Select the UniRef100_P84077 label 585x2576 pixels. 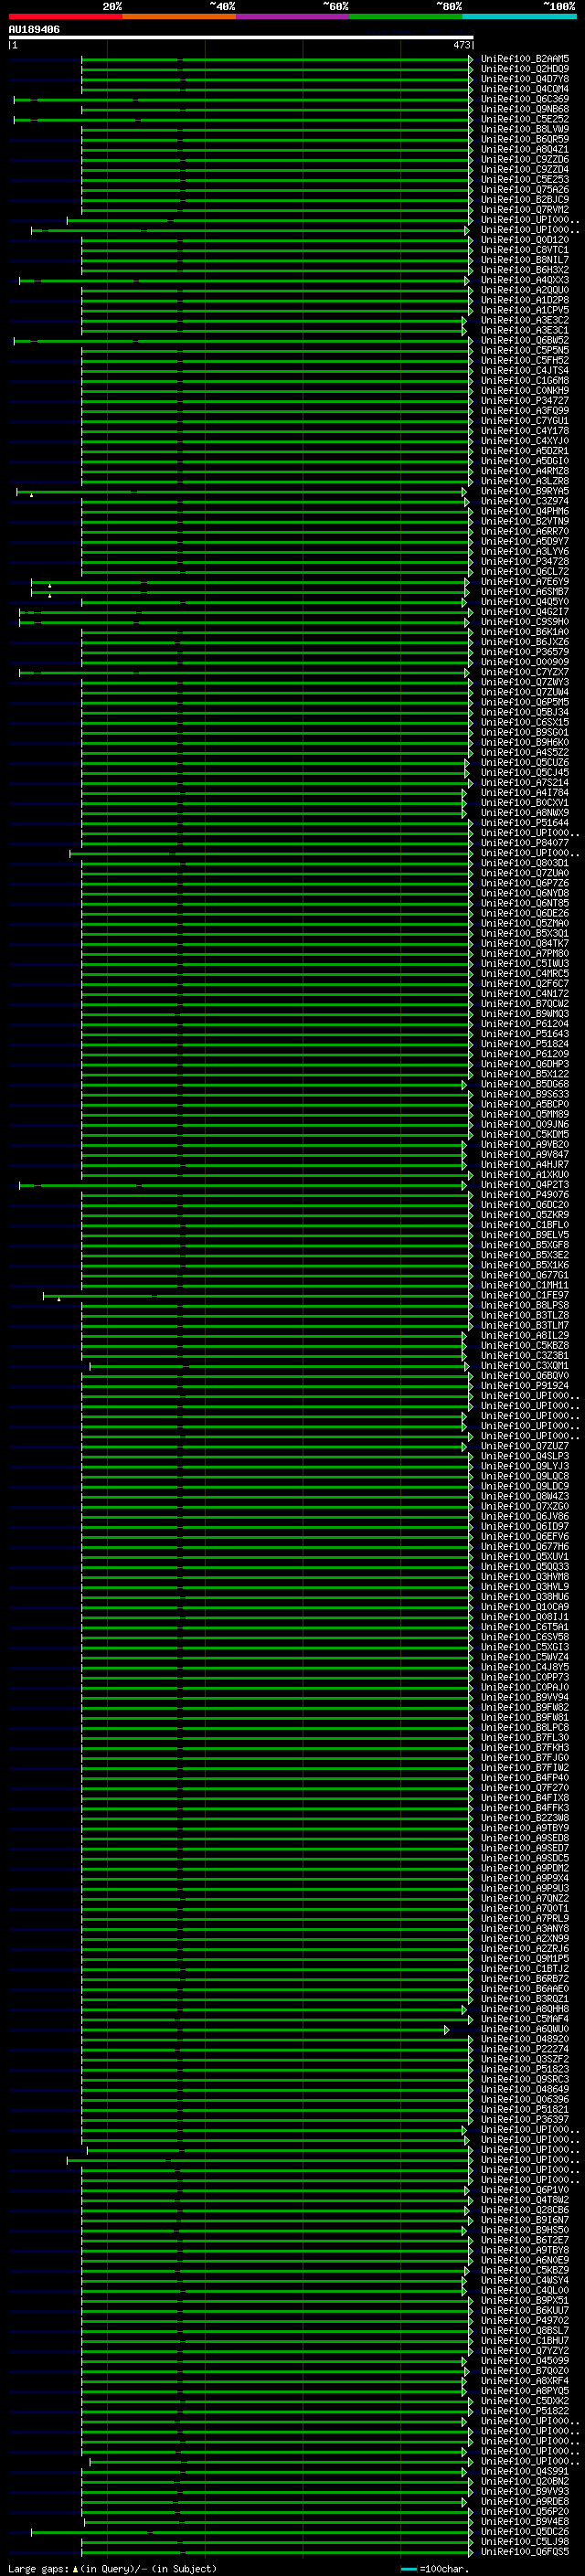coord(525,843)
